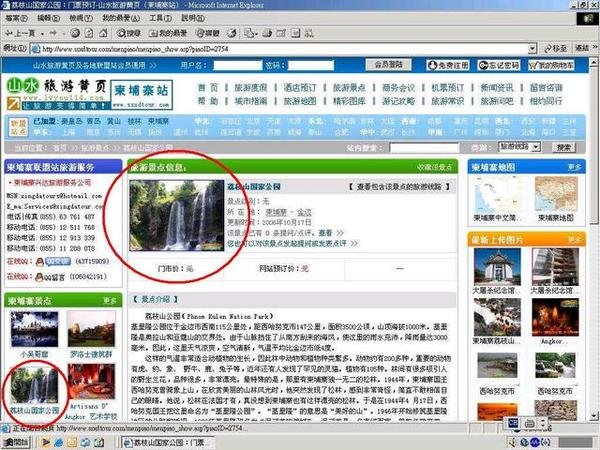Open the 首页 home nav link
Screen dimensions: 600x450
(208, 88)
